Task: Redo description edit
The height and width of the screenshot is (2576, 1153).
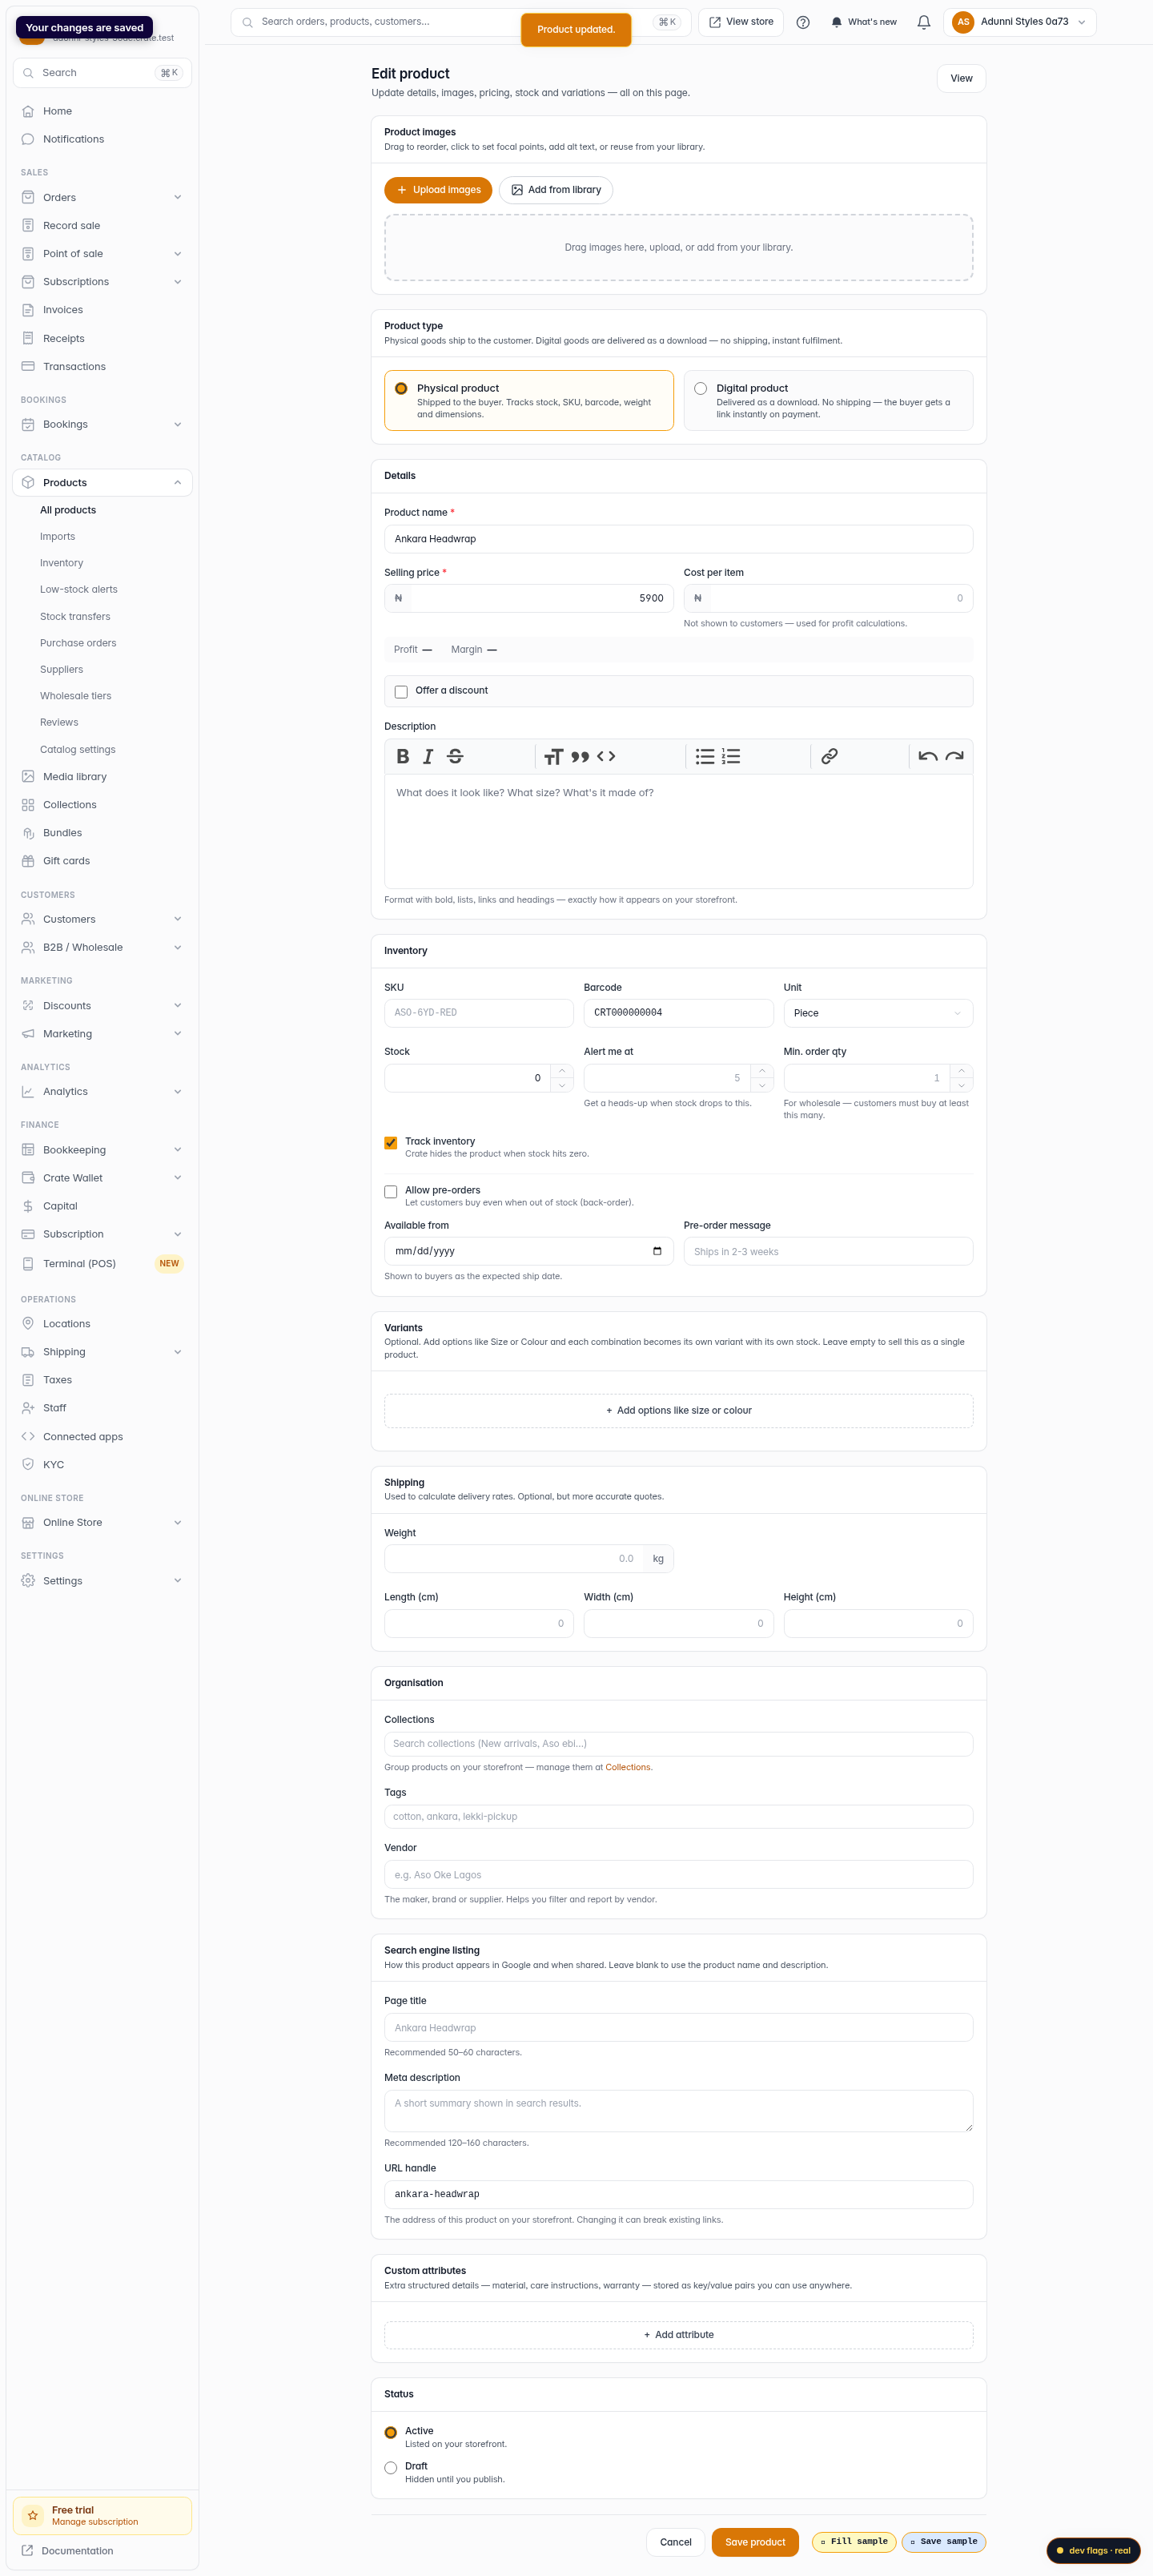Action: click(x=954, y=756)
